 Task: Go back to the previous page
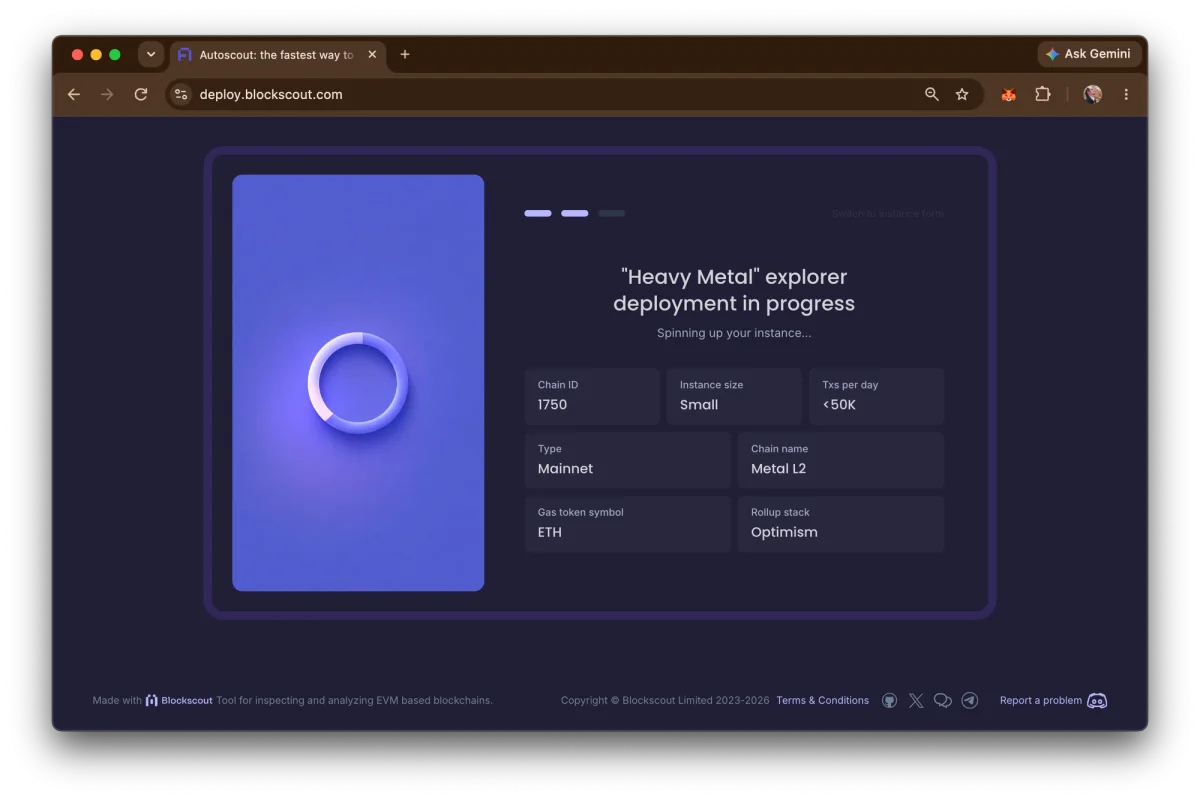(74, 94)
